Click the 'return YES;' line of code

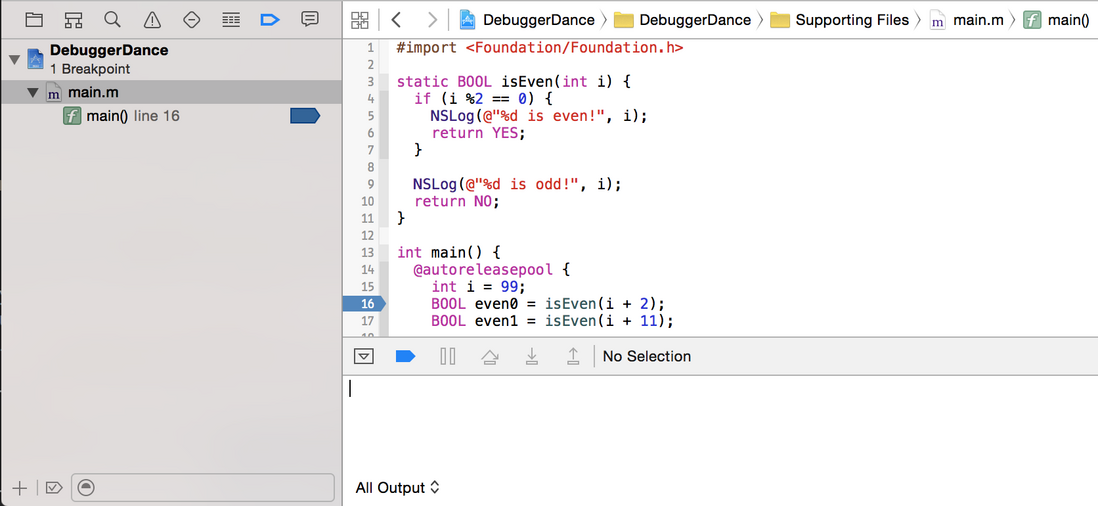pyautogui.click(x=478, y=133)
